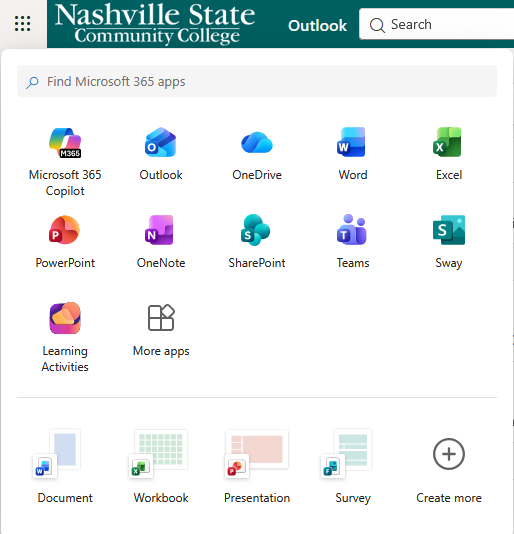Click the magnifier icon in Find apps field
This screenshot has width=514, height=534.
tap(32, 82)
